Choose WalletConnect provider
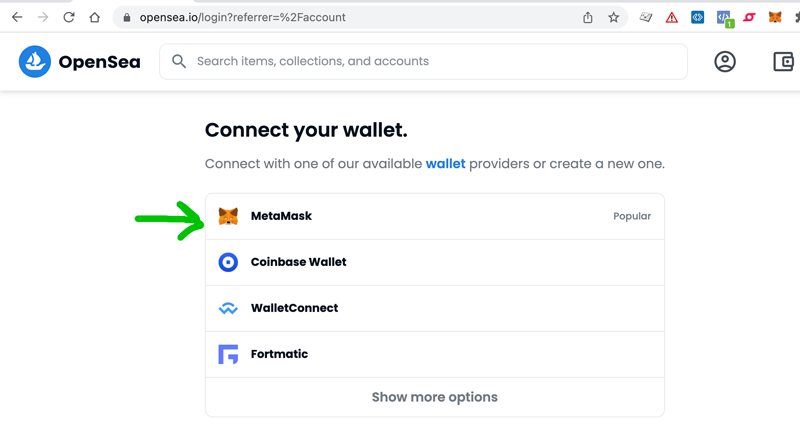The width and height of the screenshot is (800, 445). pyautogui.click(x=435, y=308)
